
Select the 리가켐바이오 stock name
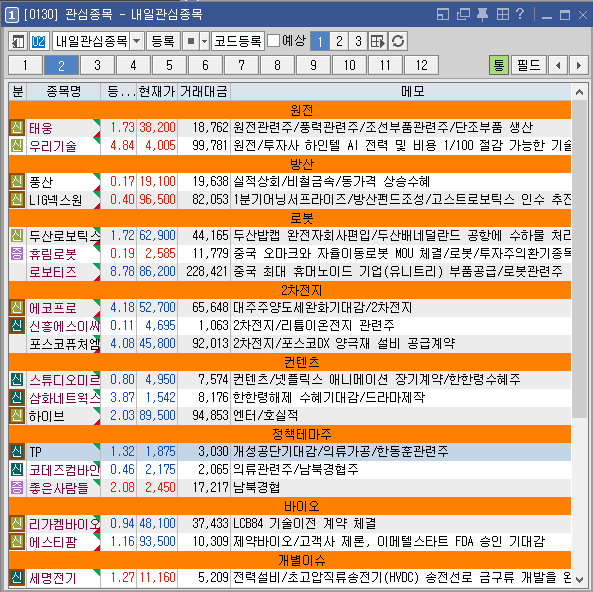[64, 524]
